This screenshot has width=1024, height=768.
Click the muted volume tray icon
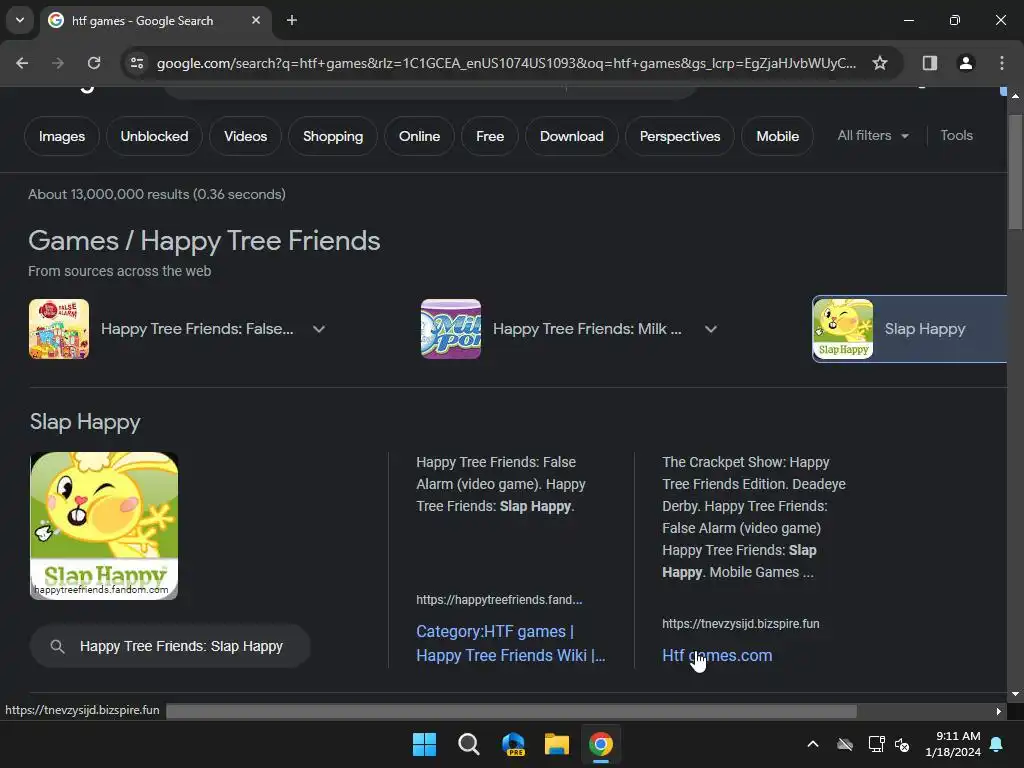pyautogui.click(x=902, y=744)
